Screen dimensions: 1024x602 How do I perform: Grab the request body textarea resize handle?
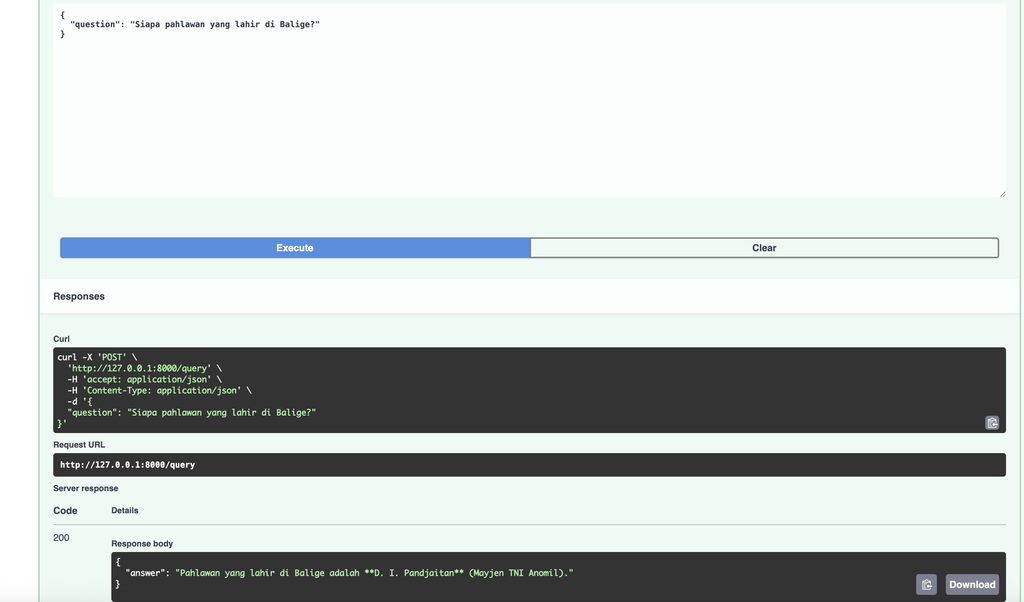pyautogui.click(x=1002, y=194)
